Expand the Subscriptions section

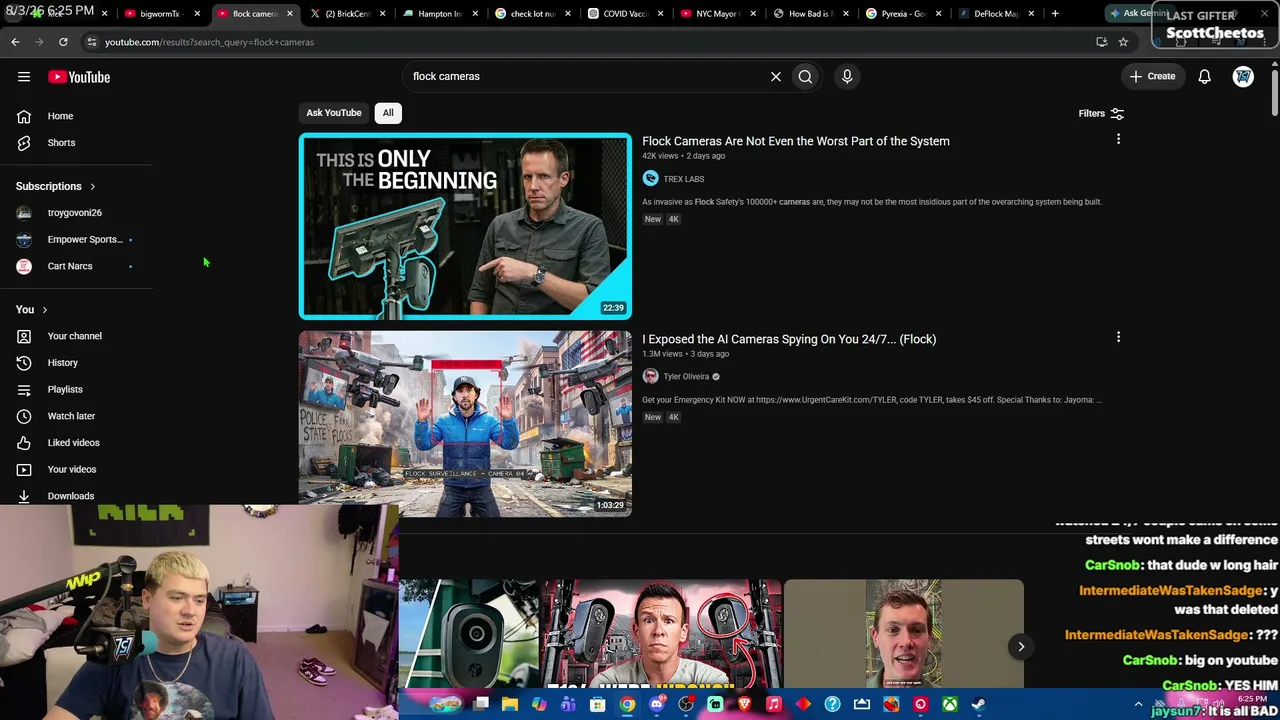(x=56, y=186)
